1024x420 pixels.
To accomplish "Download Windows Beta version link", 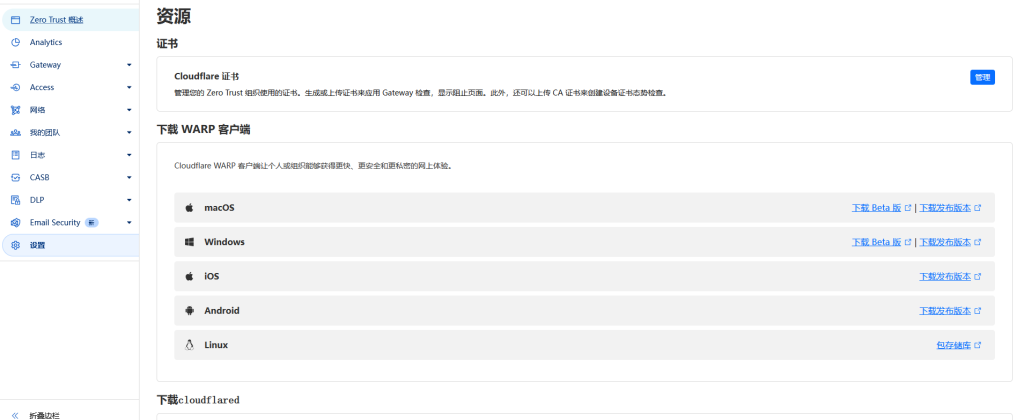I will click(x=876, y=242).
